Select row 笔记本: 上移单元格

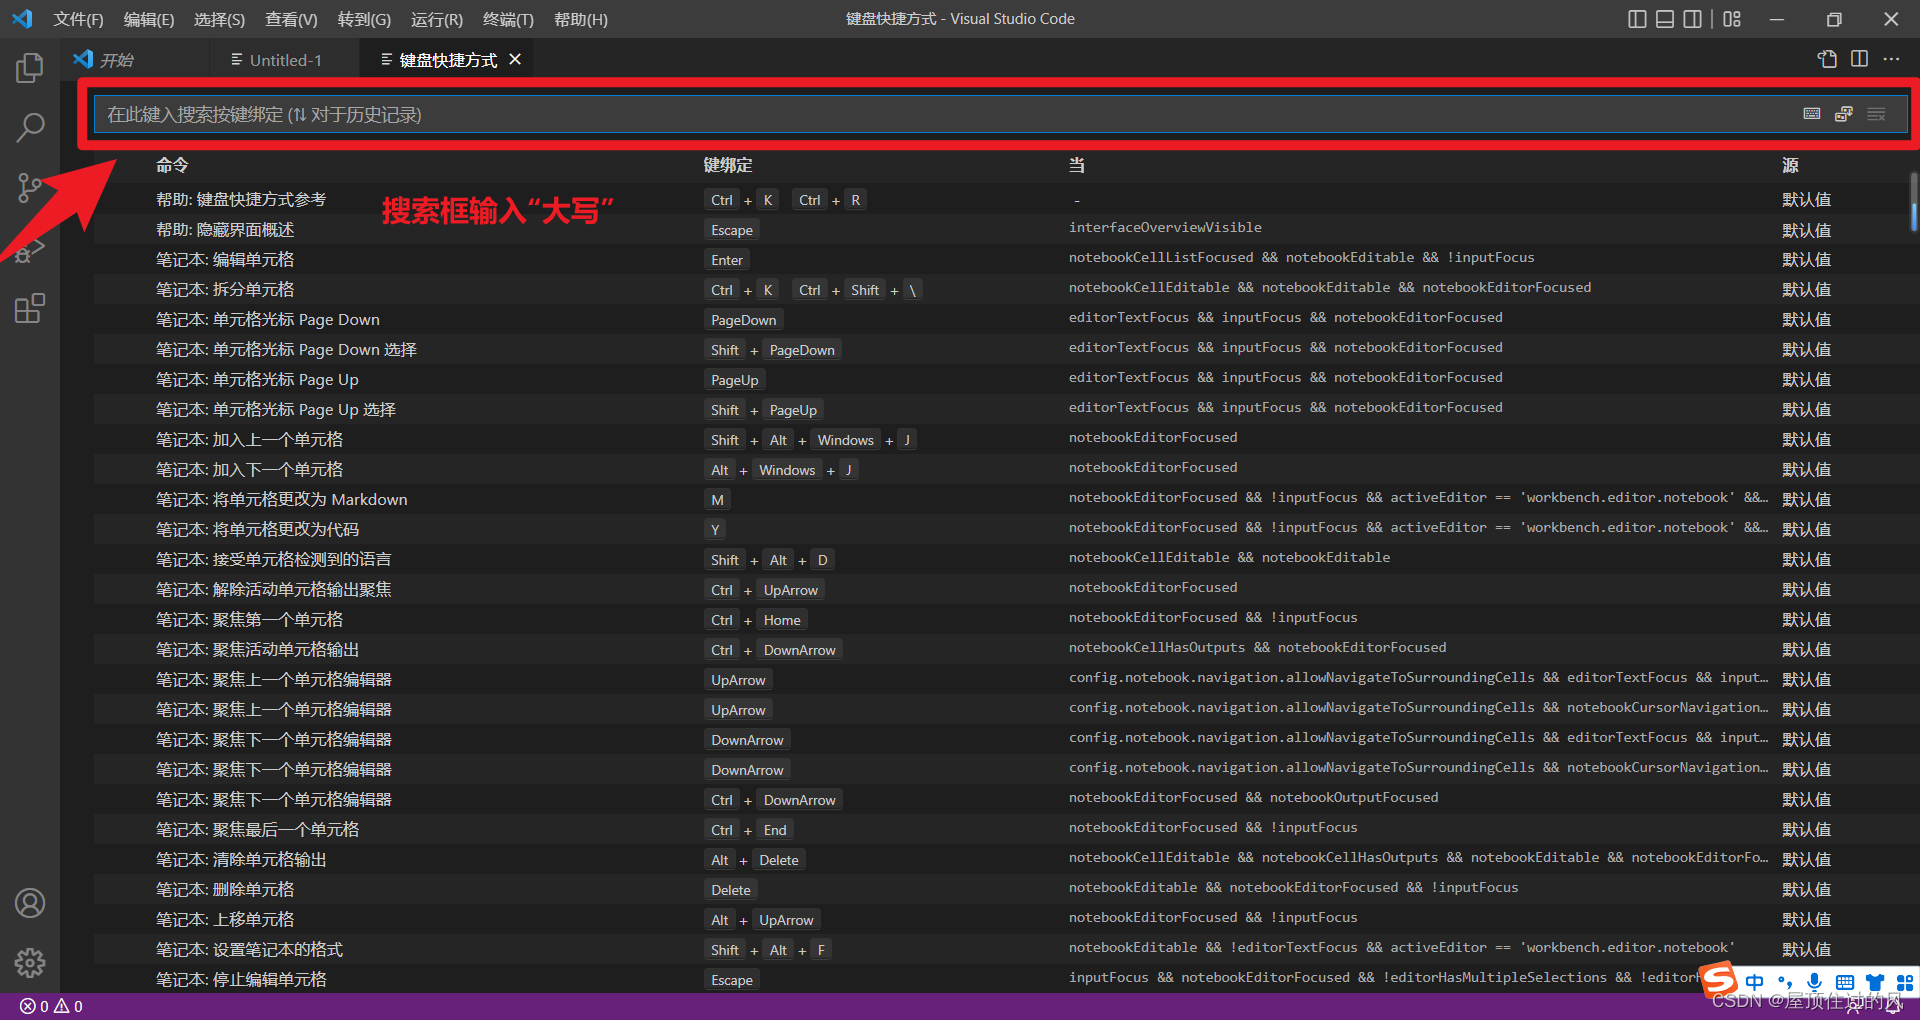[x=1001, y=920]
